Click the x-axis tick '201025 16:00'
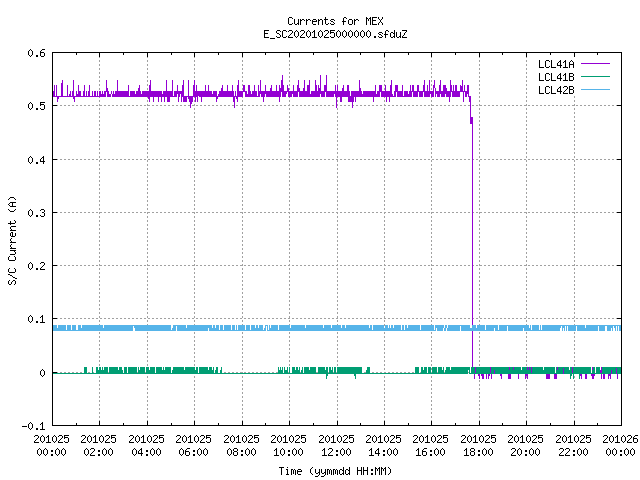 coord(430,445)
